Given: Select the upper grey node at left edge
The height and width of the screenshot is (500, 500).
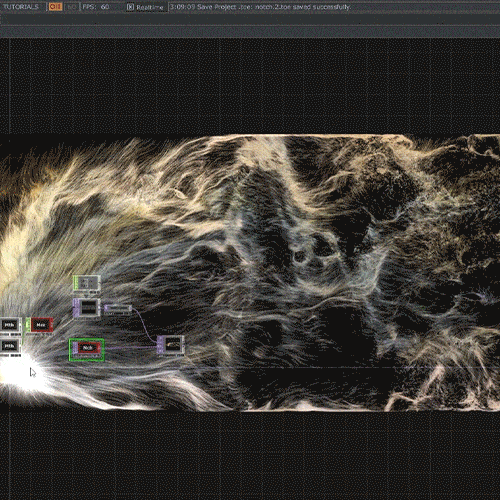Looking at the screenshot, I should (10, 325).
